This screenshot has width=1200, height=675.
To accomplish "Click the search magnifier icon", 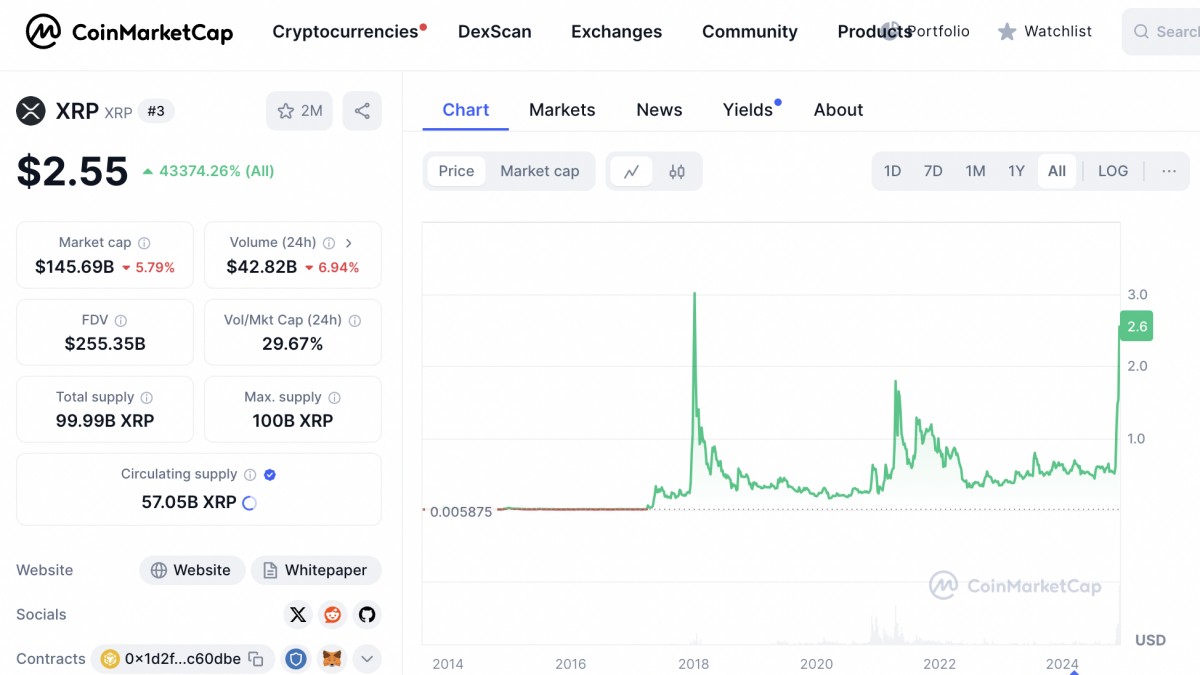I will click(x=1141, y=32).
